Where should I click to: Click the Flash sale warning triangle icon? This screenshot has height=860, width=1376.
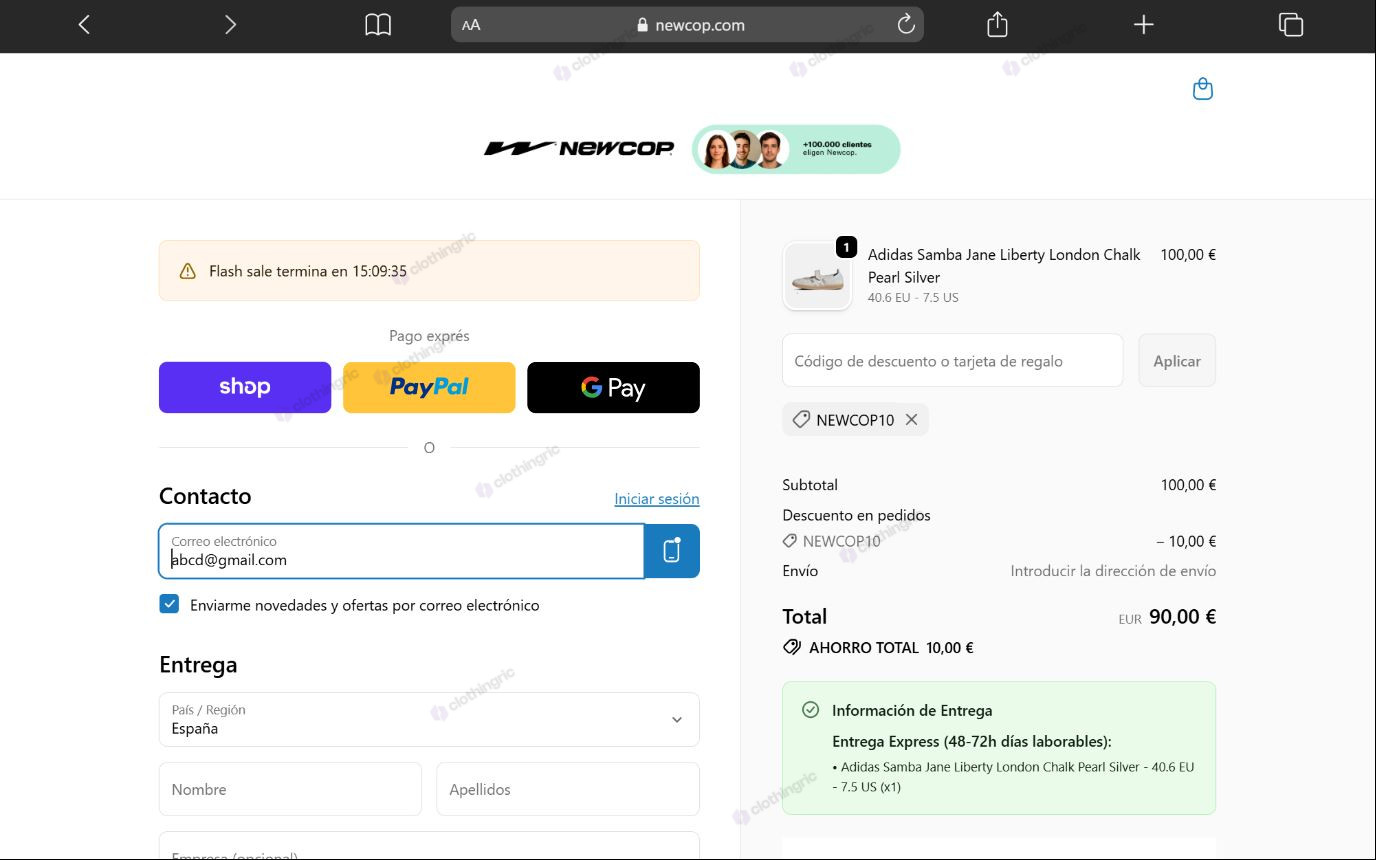coord(187,271)
